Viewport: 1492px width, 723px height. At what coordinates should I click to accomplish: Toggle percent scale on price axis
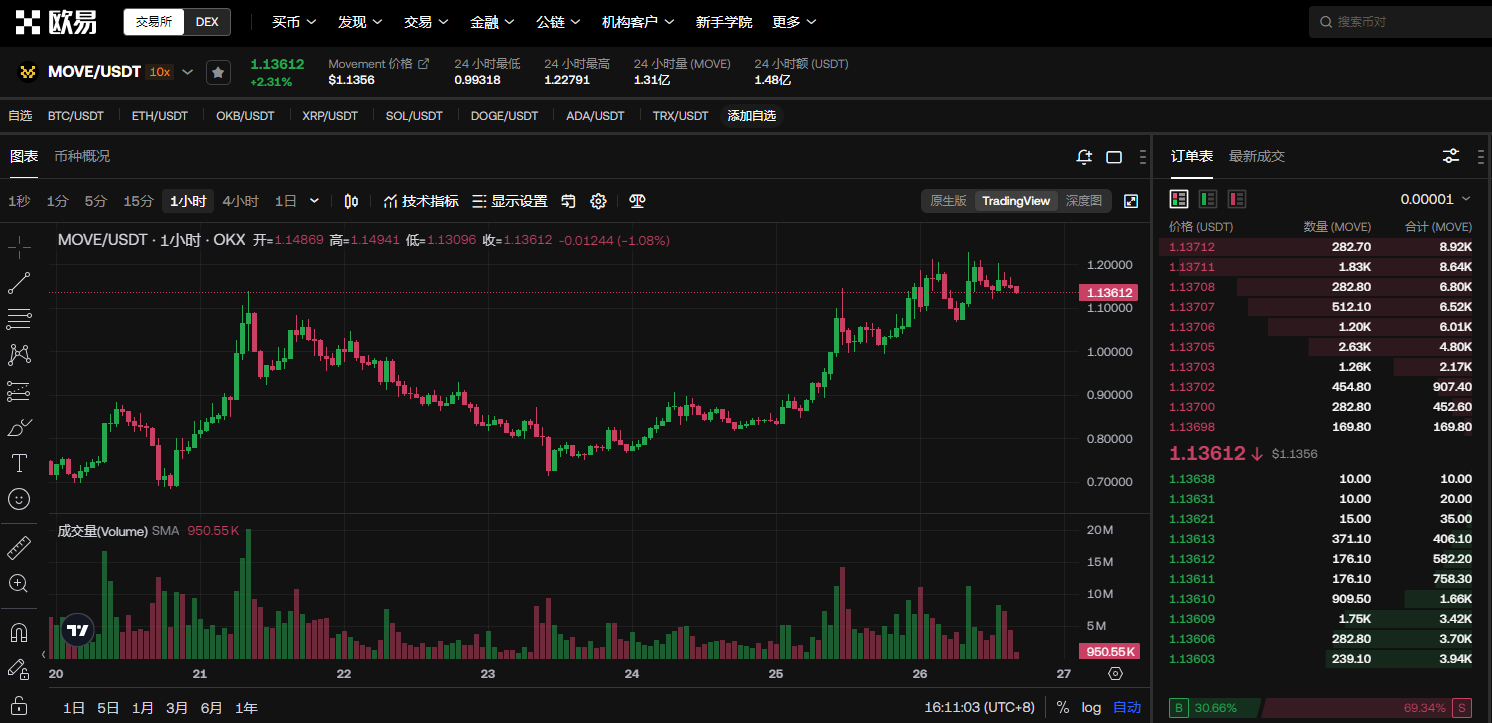pyautogui.click(x=1062, y=707)
